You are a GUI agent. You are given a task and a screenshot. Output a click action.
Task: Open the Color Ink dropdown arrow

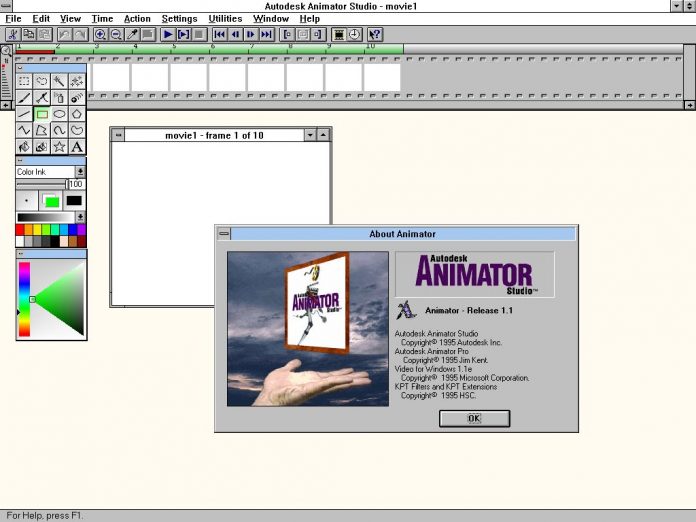click(x=80, y=172)
